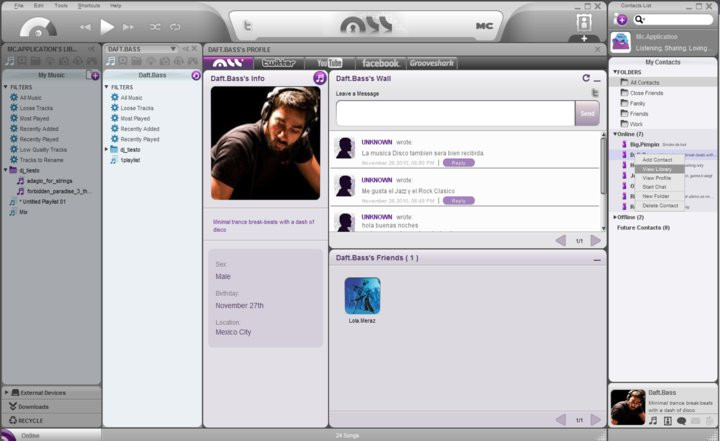
Task: Reply to the Disco musica wall post
Action: coord(459,163)
